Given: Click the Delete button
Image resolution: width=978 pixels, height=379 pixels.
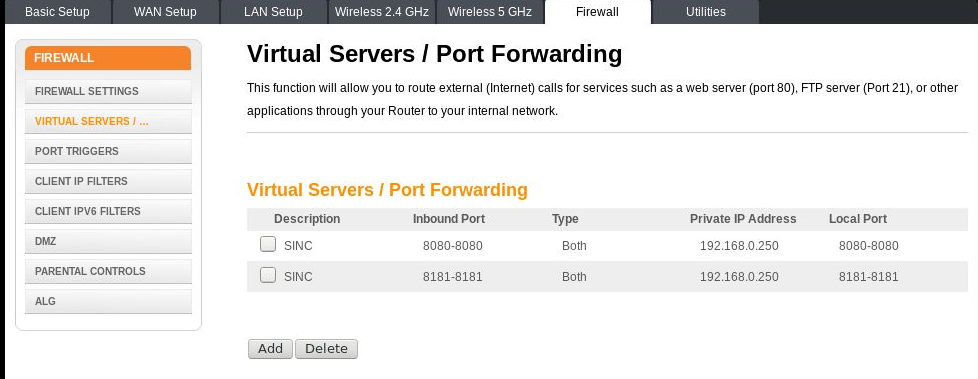Looking at the screenshot, I should click(x=326, y=348).
